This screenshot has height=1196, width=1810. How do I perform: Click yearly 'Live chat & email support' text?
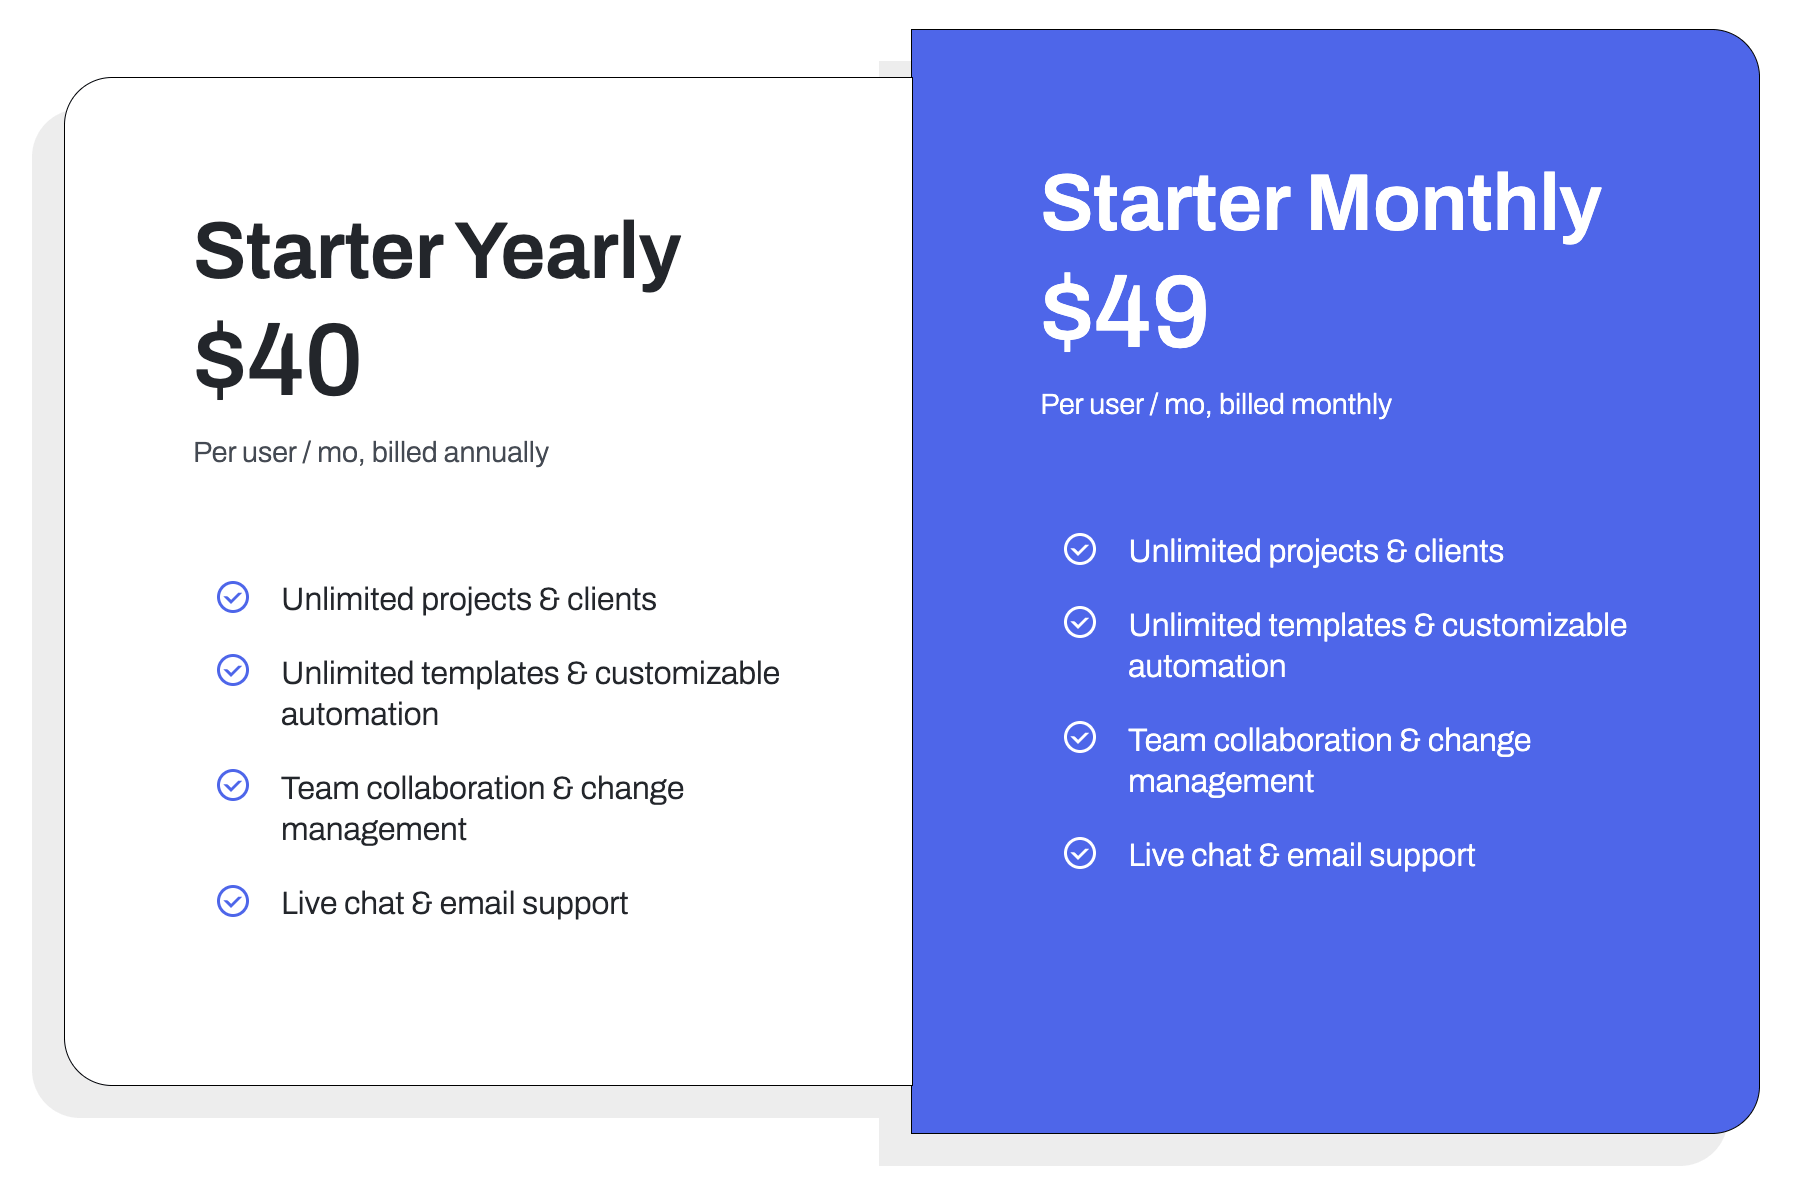(454, 903)
